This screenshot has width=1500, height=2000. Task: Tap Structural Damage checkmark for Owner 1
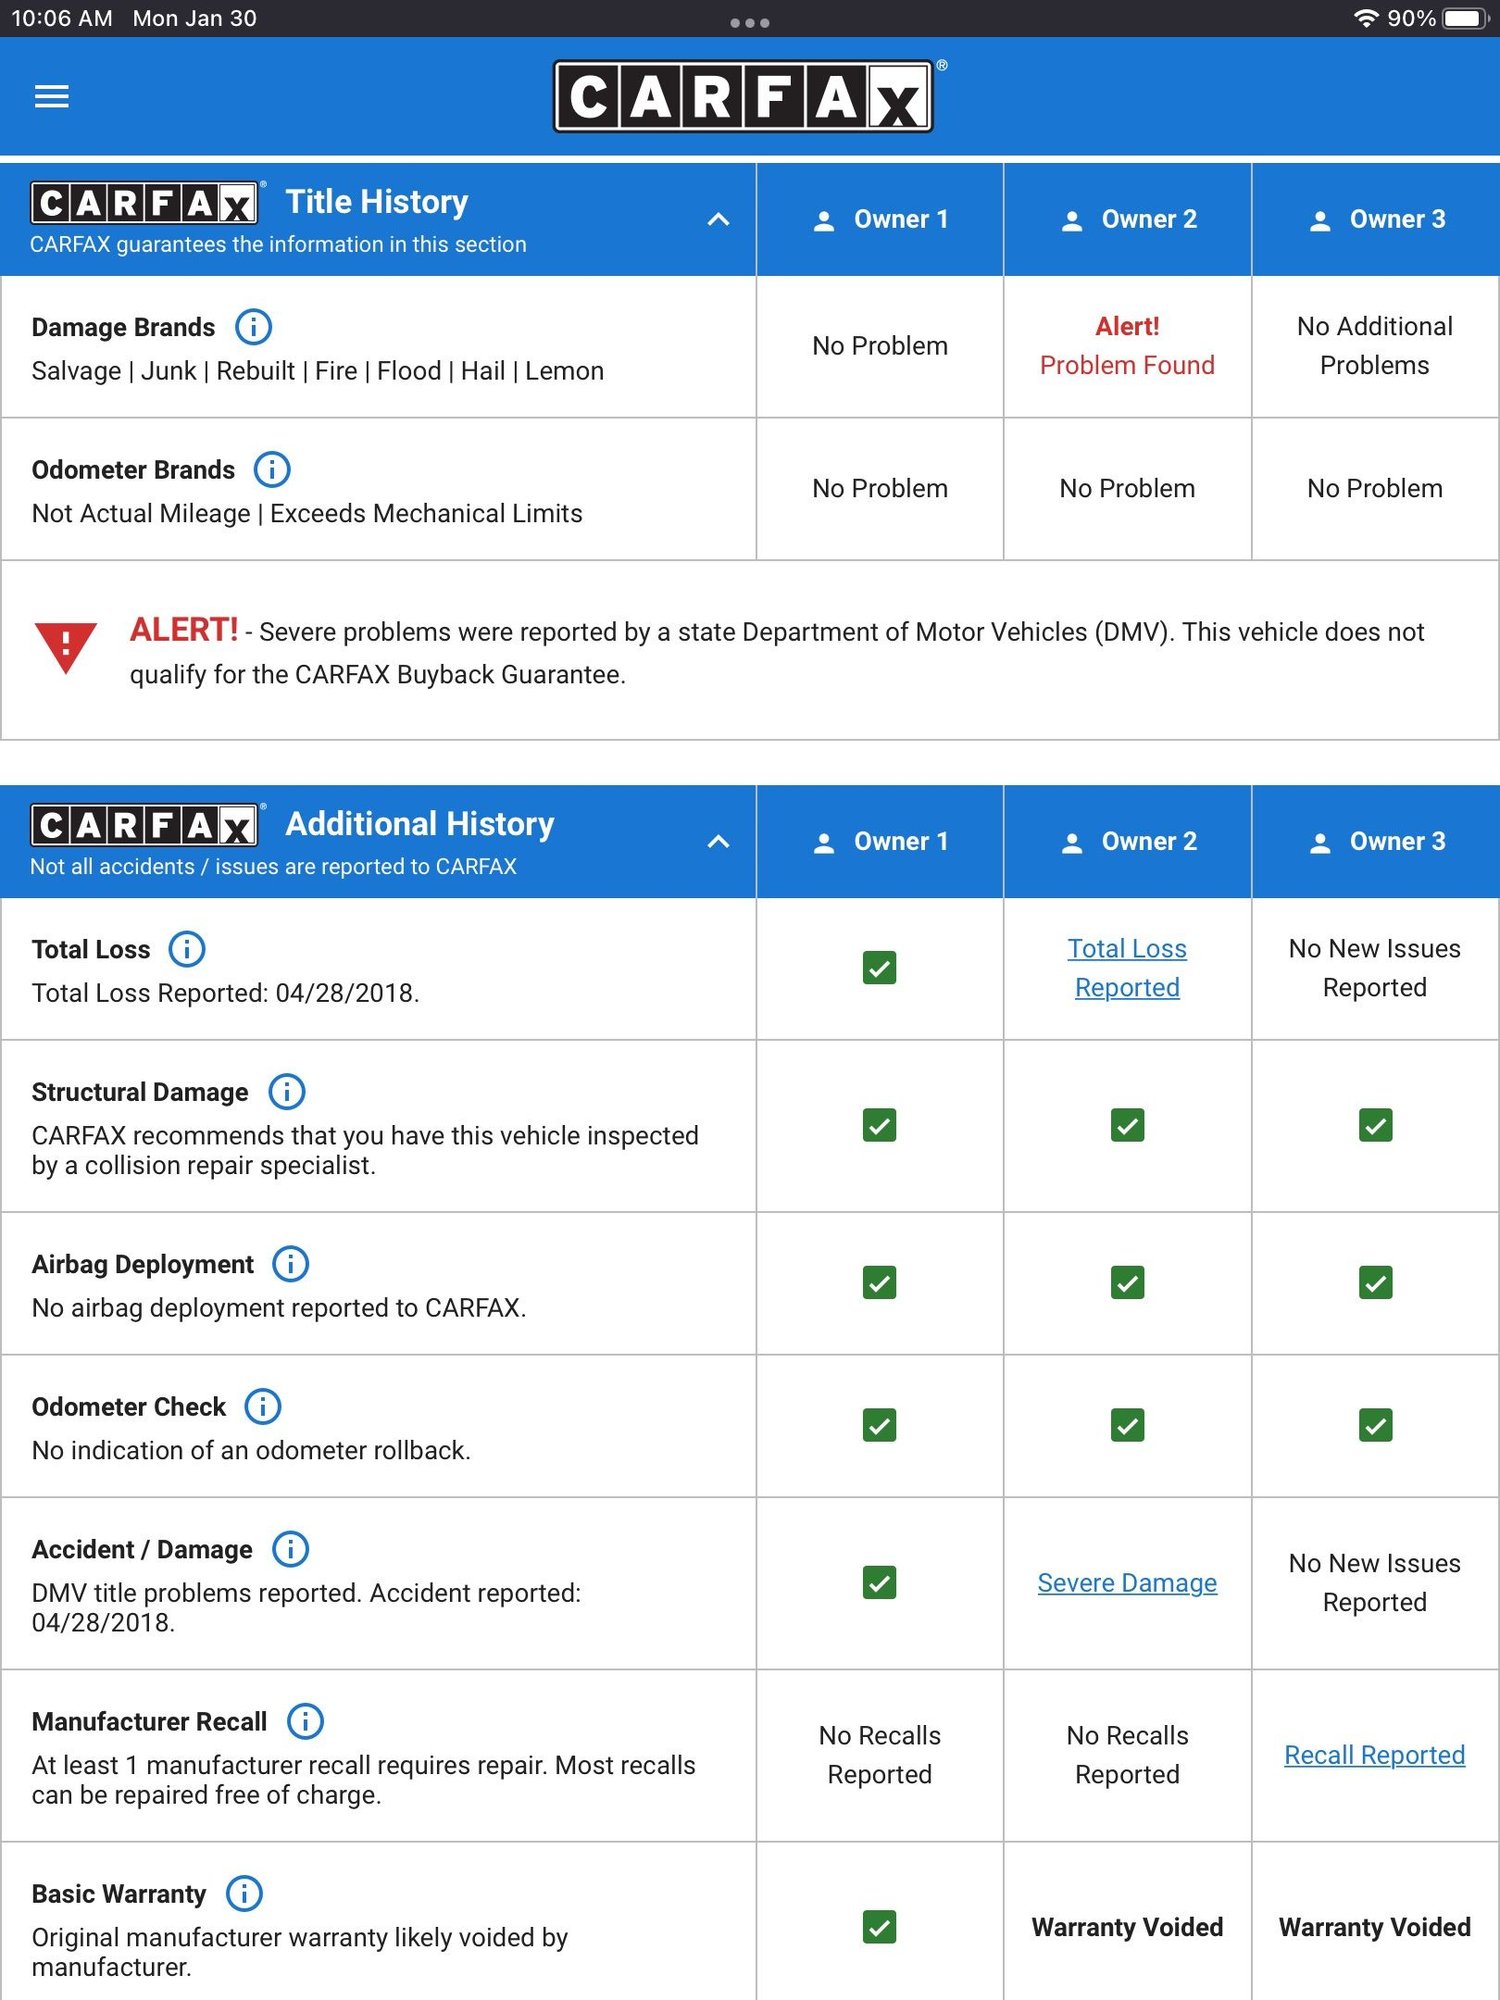point(880,1125)
